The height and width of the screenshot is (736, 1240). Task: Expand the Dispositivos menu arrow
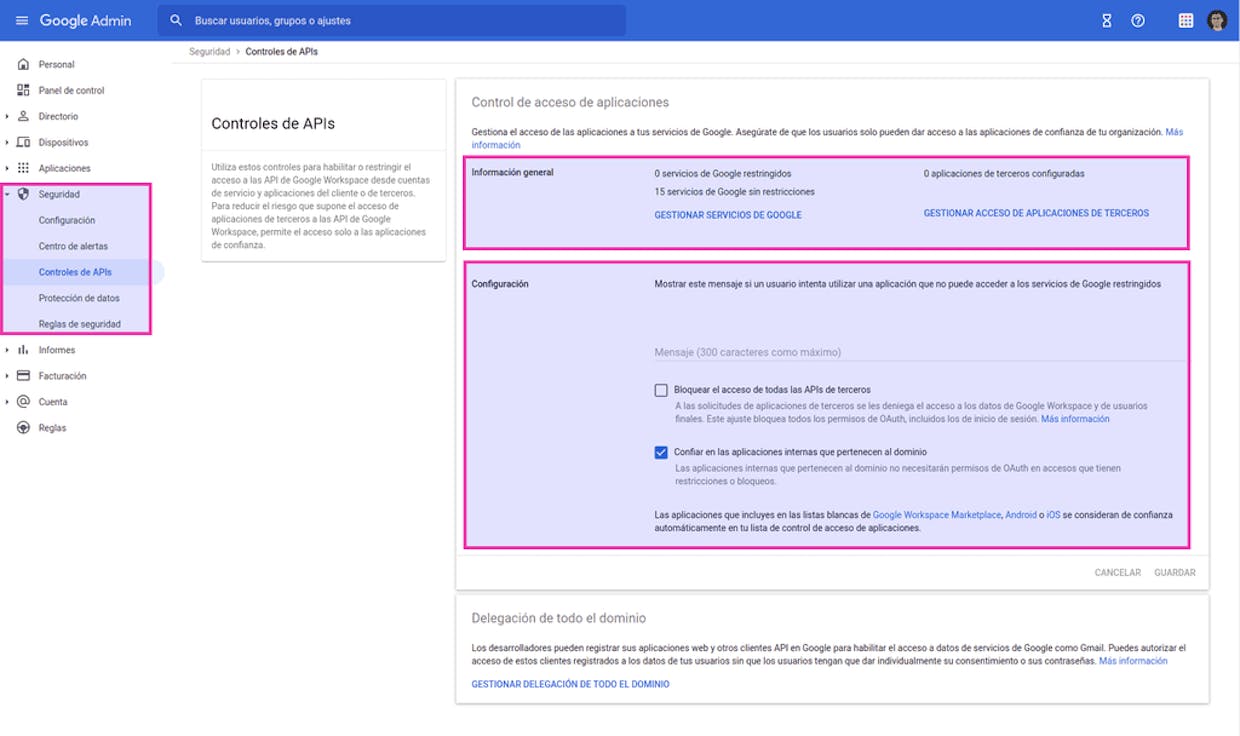pos(7,142)
